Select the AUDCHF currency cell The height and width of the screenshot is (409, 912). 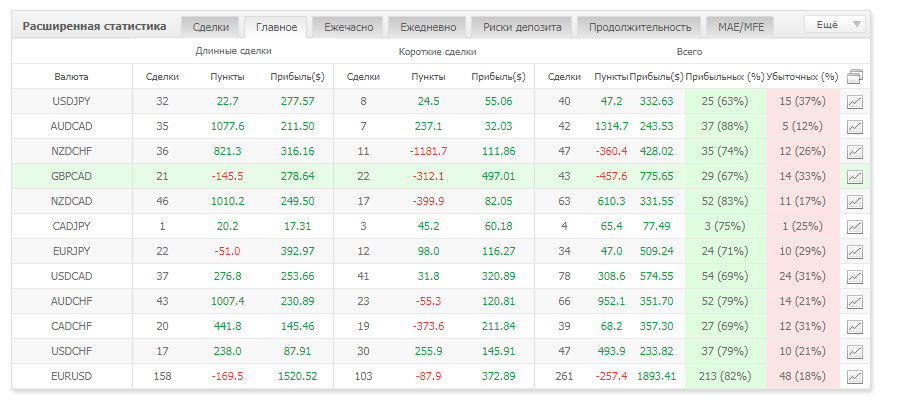point(72,301)
